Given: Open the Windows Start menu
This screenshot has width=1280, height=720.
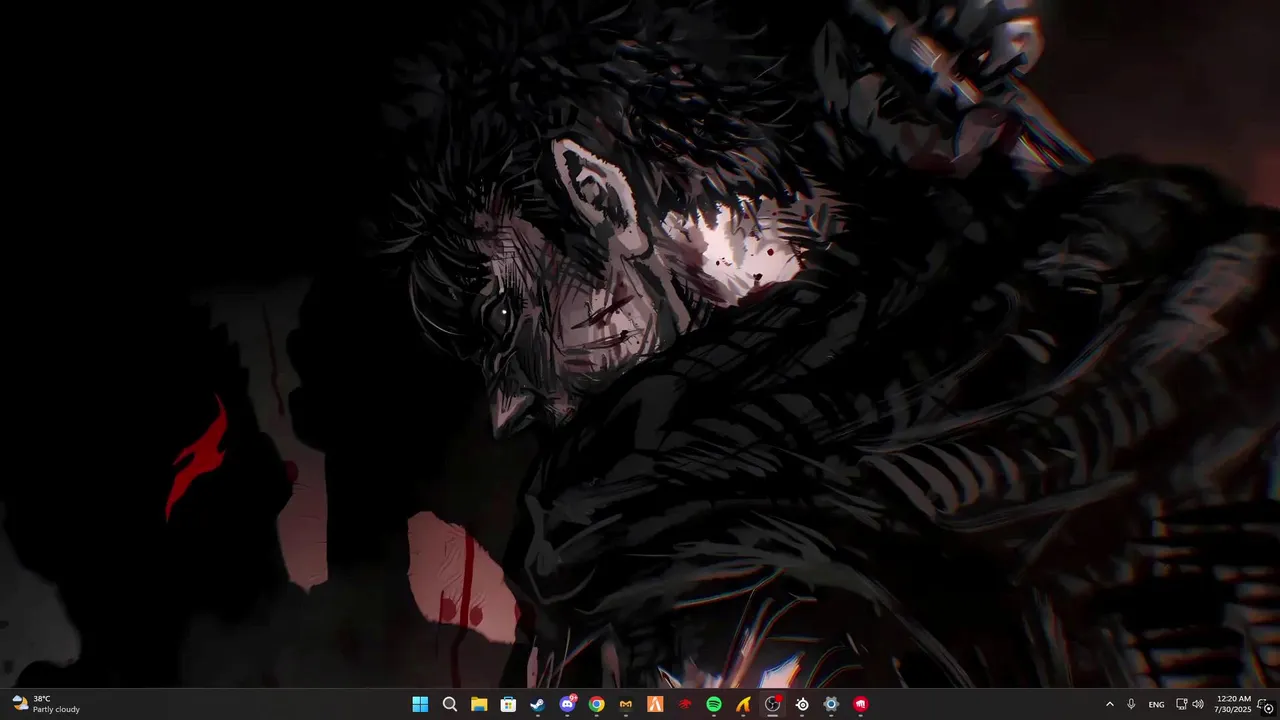Looking at the screenshot, I should click(420, 704).
